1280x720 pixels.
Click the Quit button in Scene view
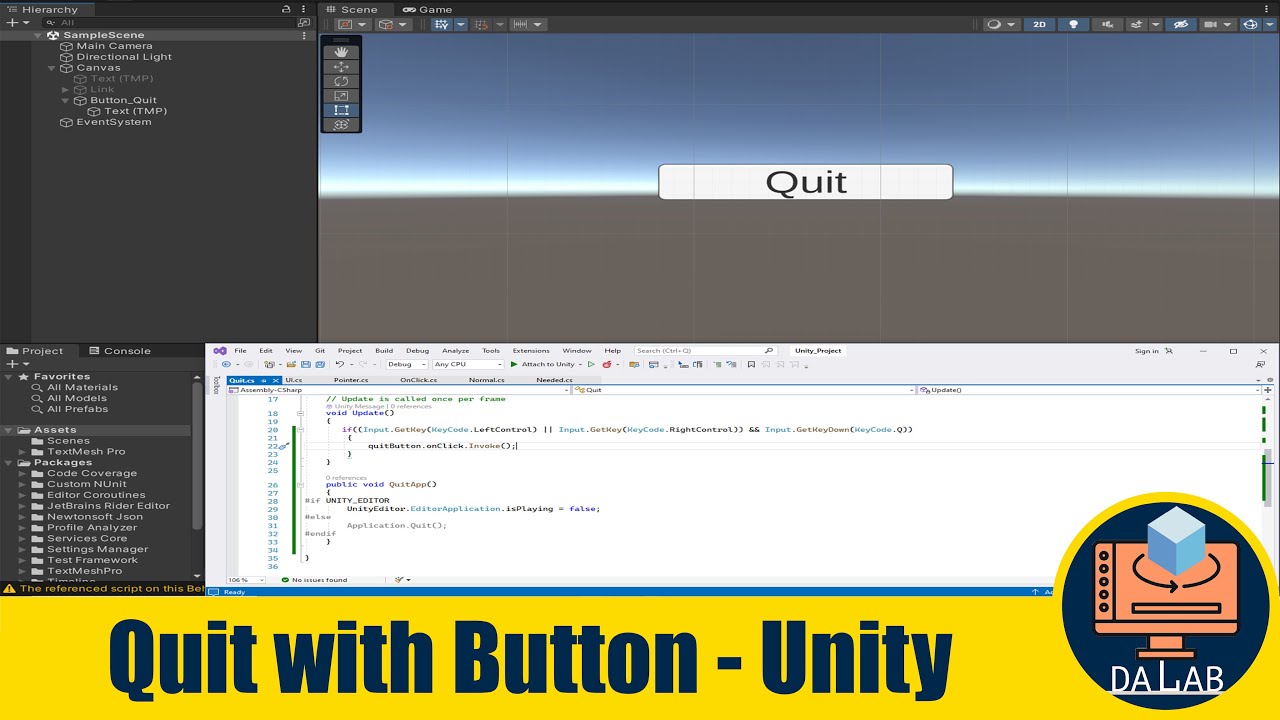click(x=806, y=182)
